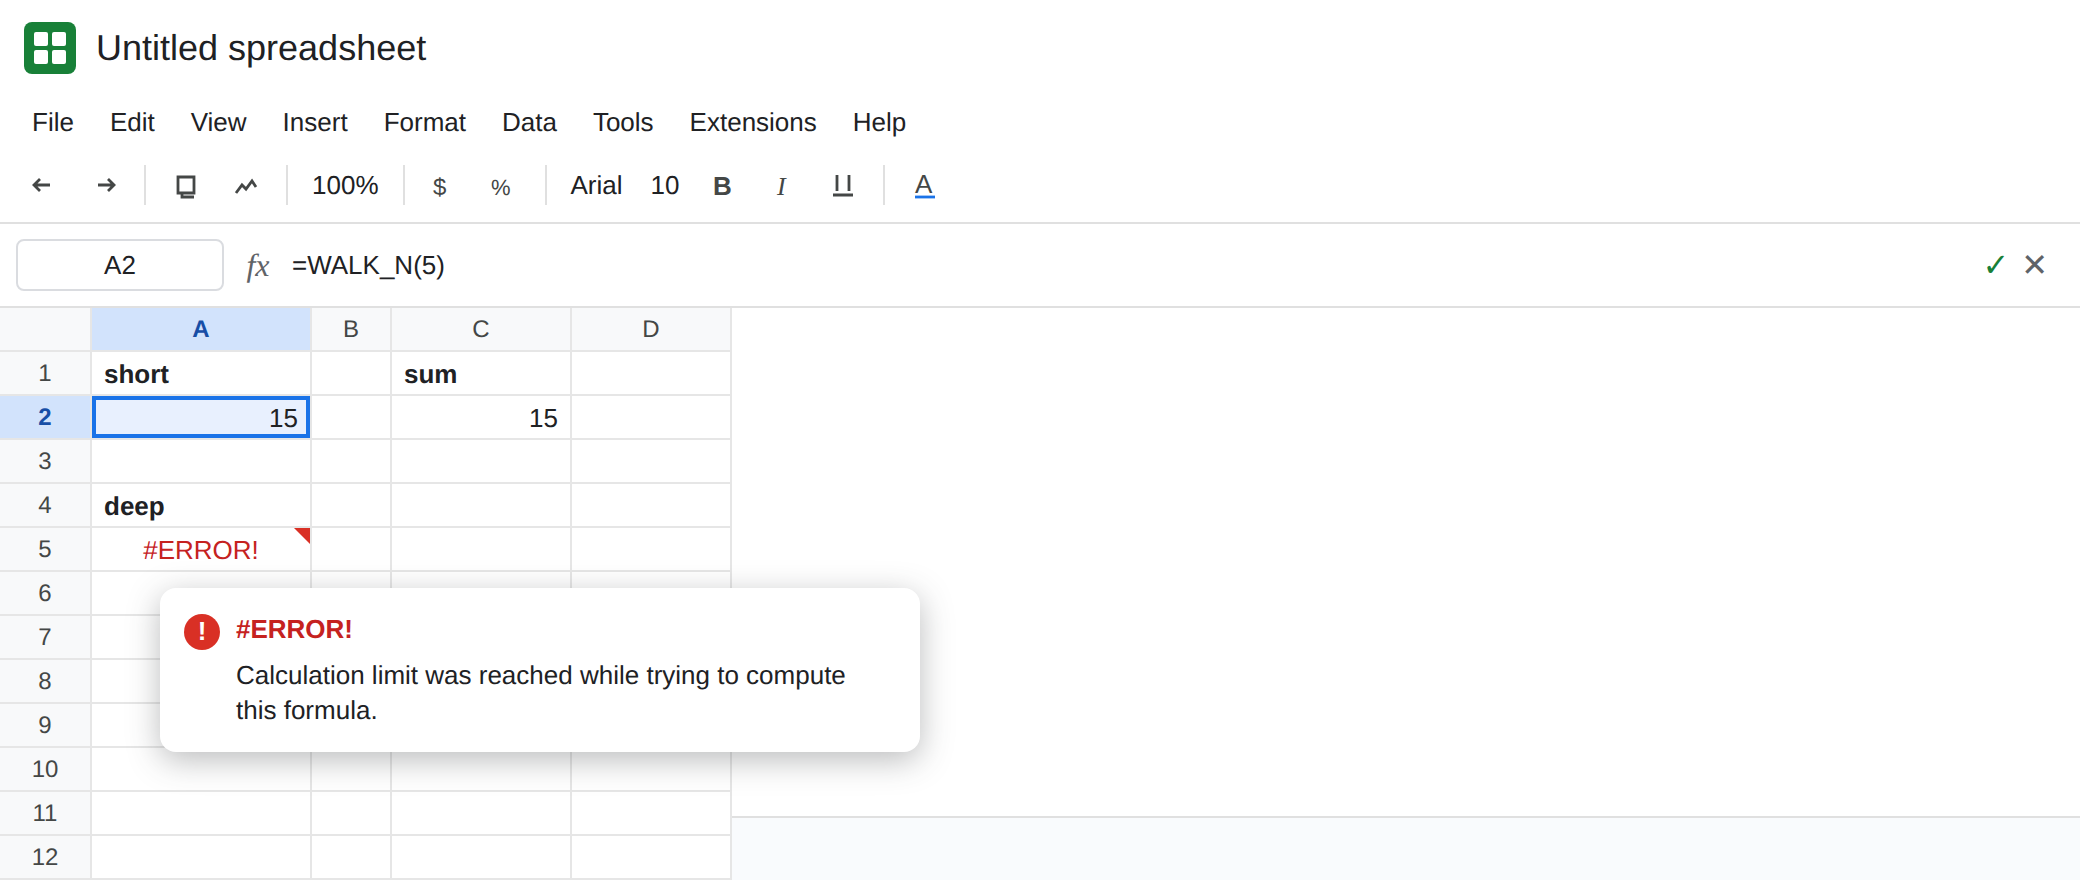This screenshot has width=2080, height=880.
Task: Click the Google Sheets logo icon
Action: (x=50, y=48)
